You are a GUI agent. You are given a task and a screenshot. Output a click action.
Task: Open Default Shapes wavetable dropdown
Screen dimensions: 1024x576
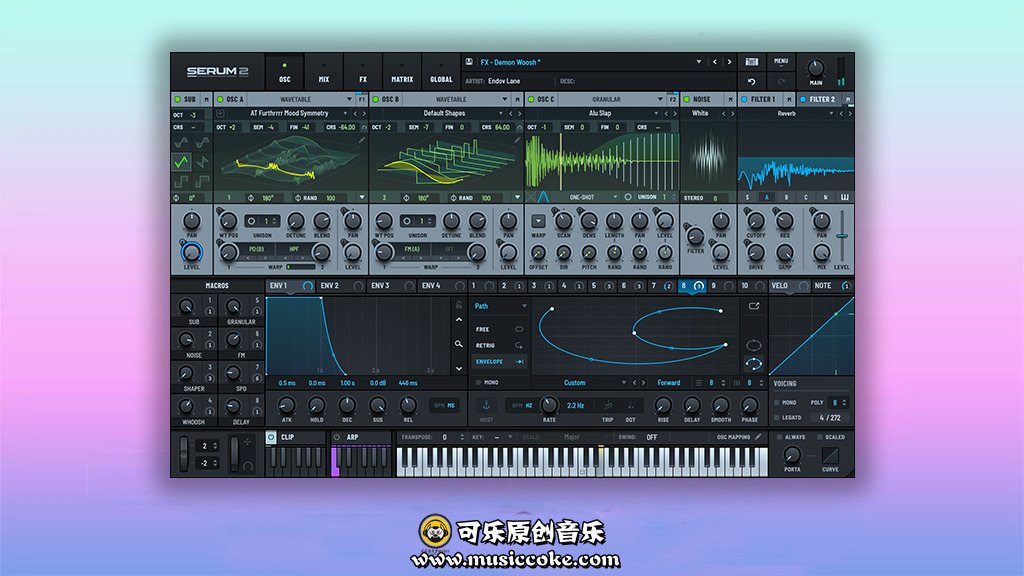coord(501,113)
